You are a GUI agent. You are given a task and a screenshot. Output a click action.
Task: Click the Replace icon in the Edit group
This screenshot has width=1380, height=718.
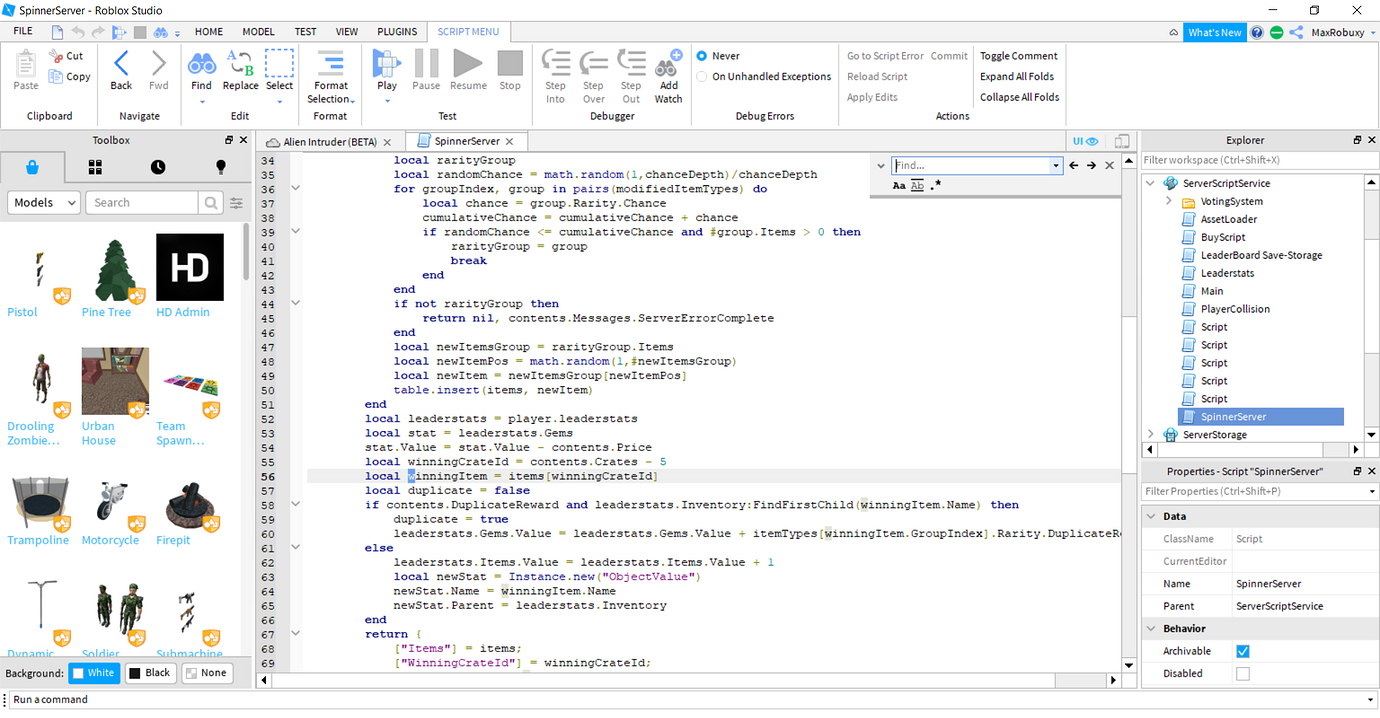tap(240, 64)
